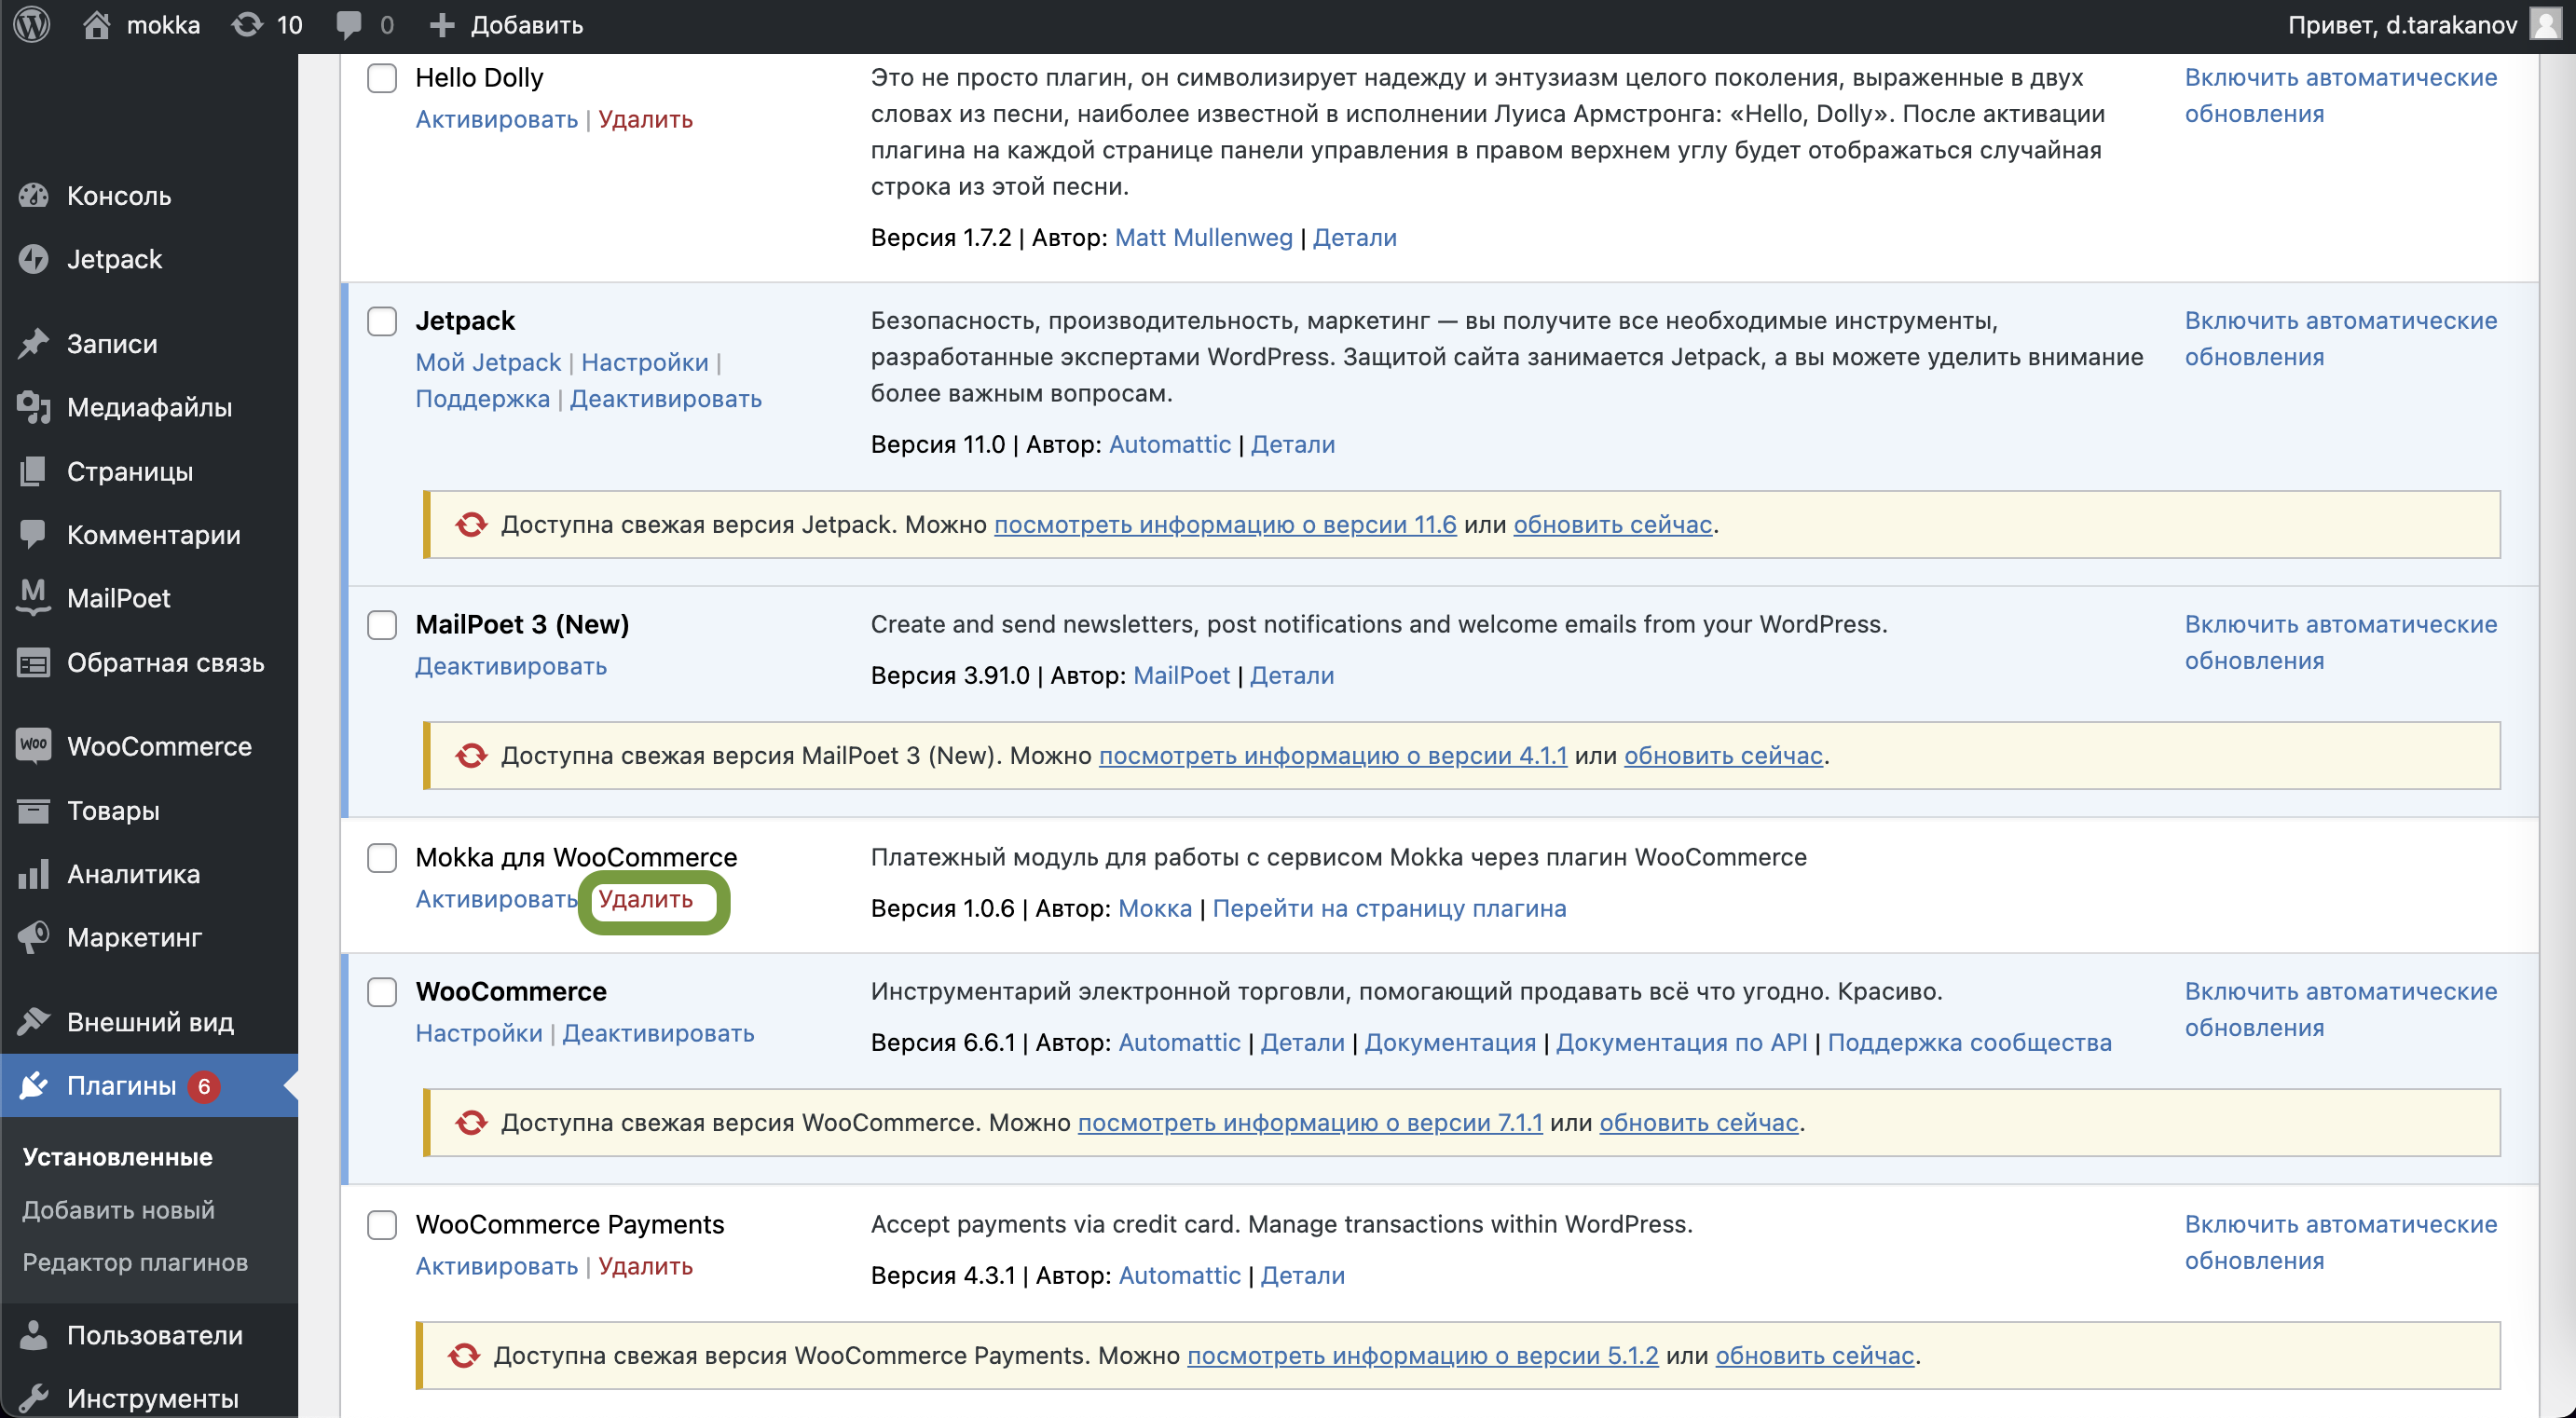Click the MailPoet M icon in sidebar
Screen dimensions: 2576x1418
(33, 598)
